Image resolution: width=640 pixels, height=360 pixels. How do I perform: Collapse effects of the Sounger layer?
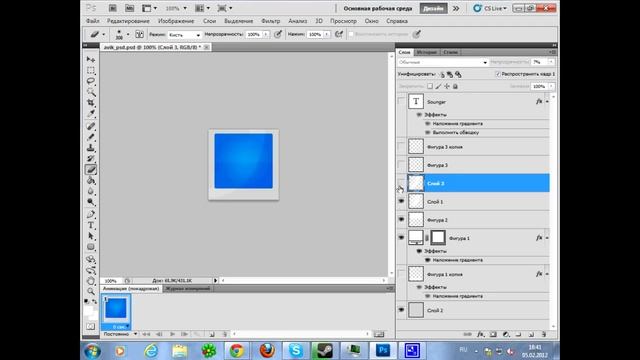[x=547, y=102]
